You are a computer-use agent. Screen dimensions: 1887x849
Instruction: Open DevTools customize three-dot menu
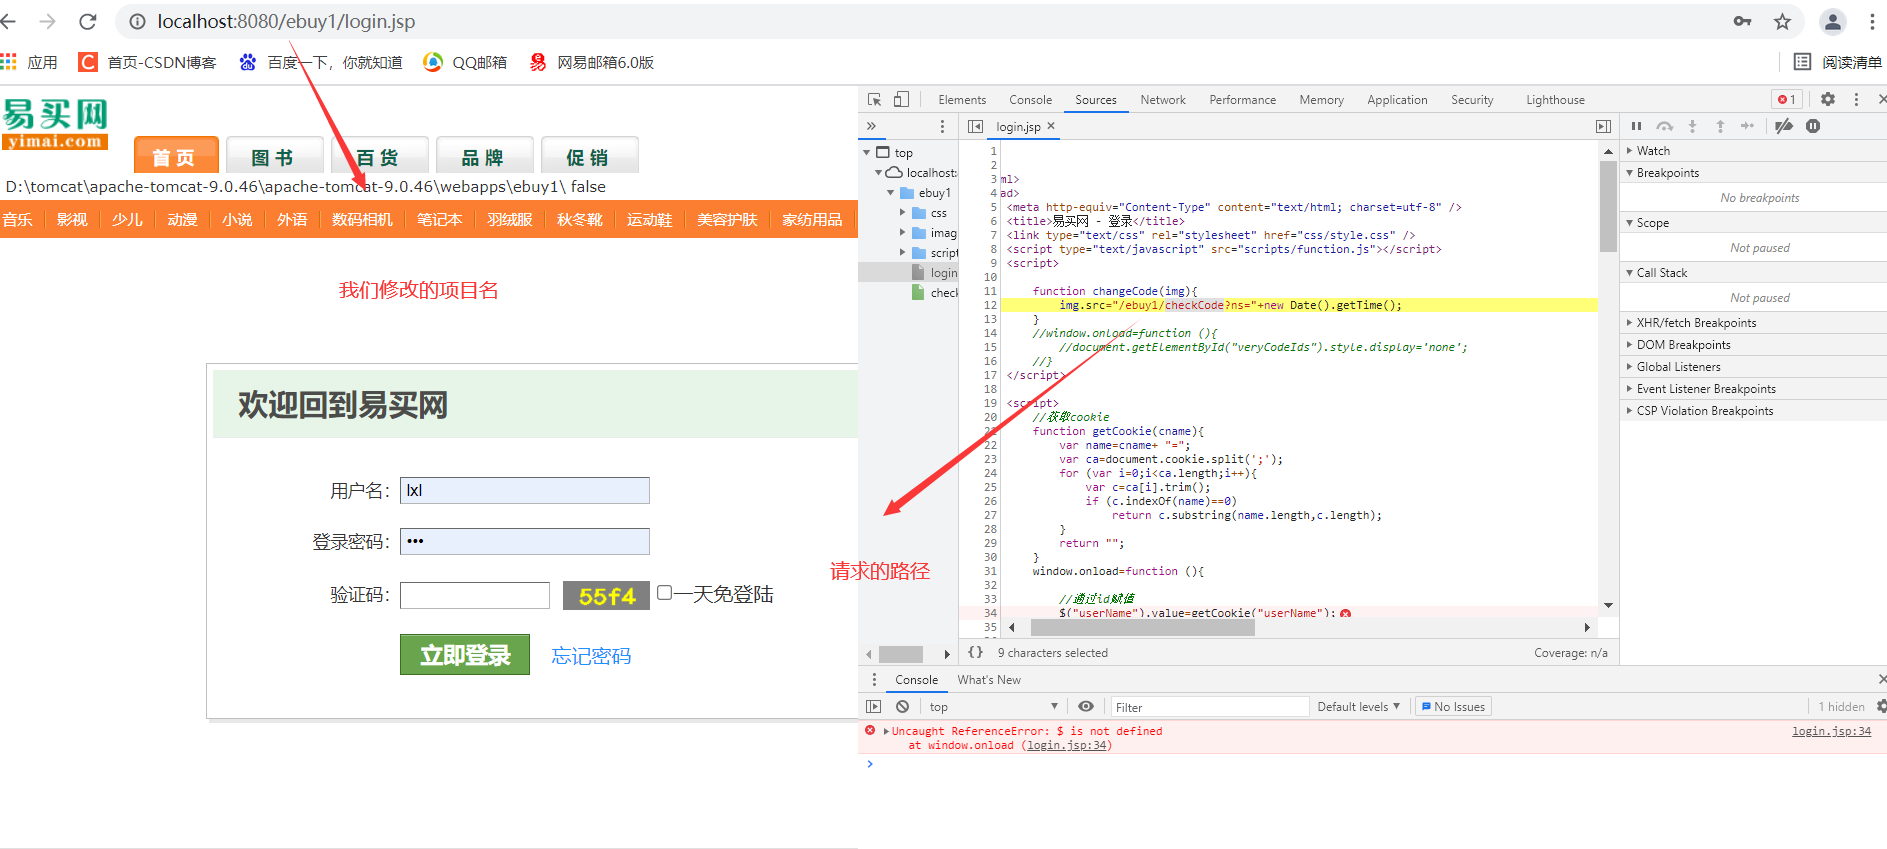1856,99
